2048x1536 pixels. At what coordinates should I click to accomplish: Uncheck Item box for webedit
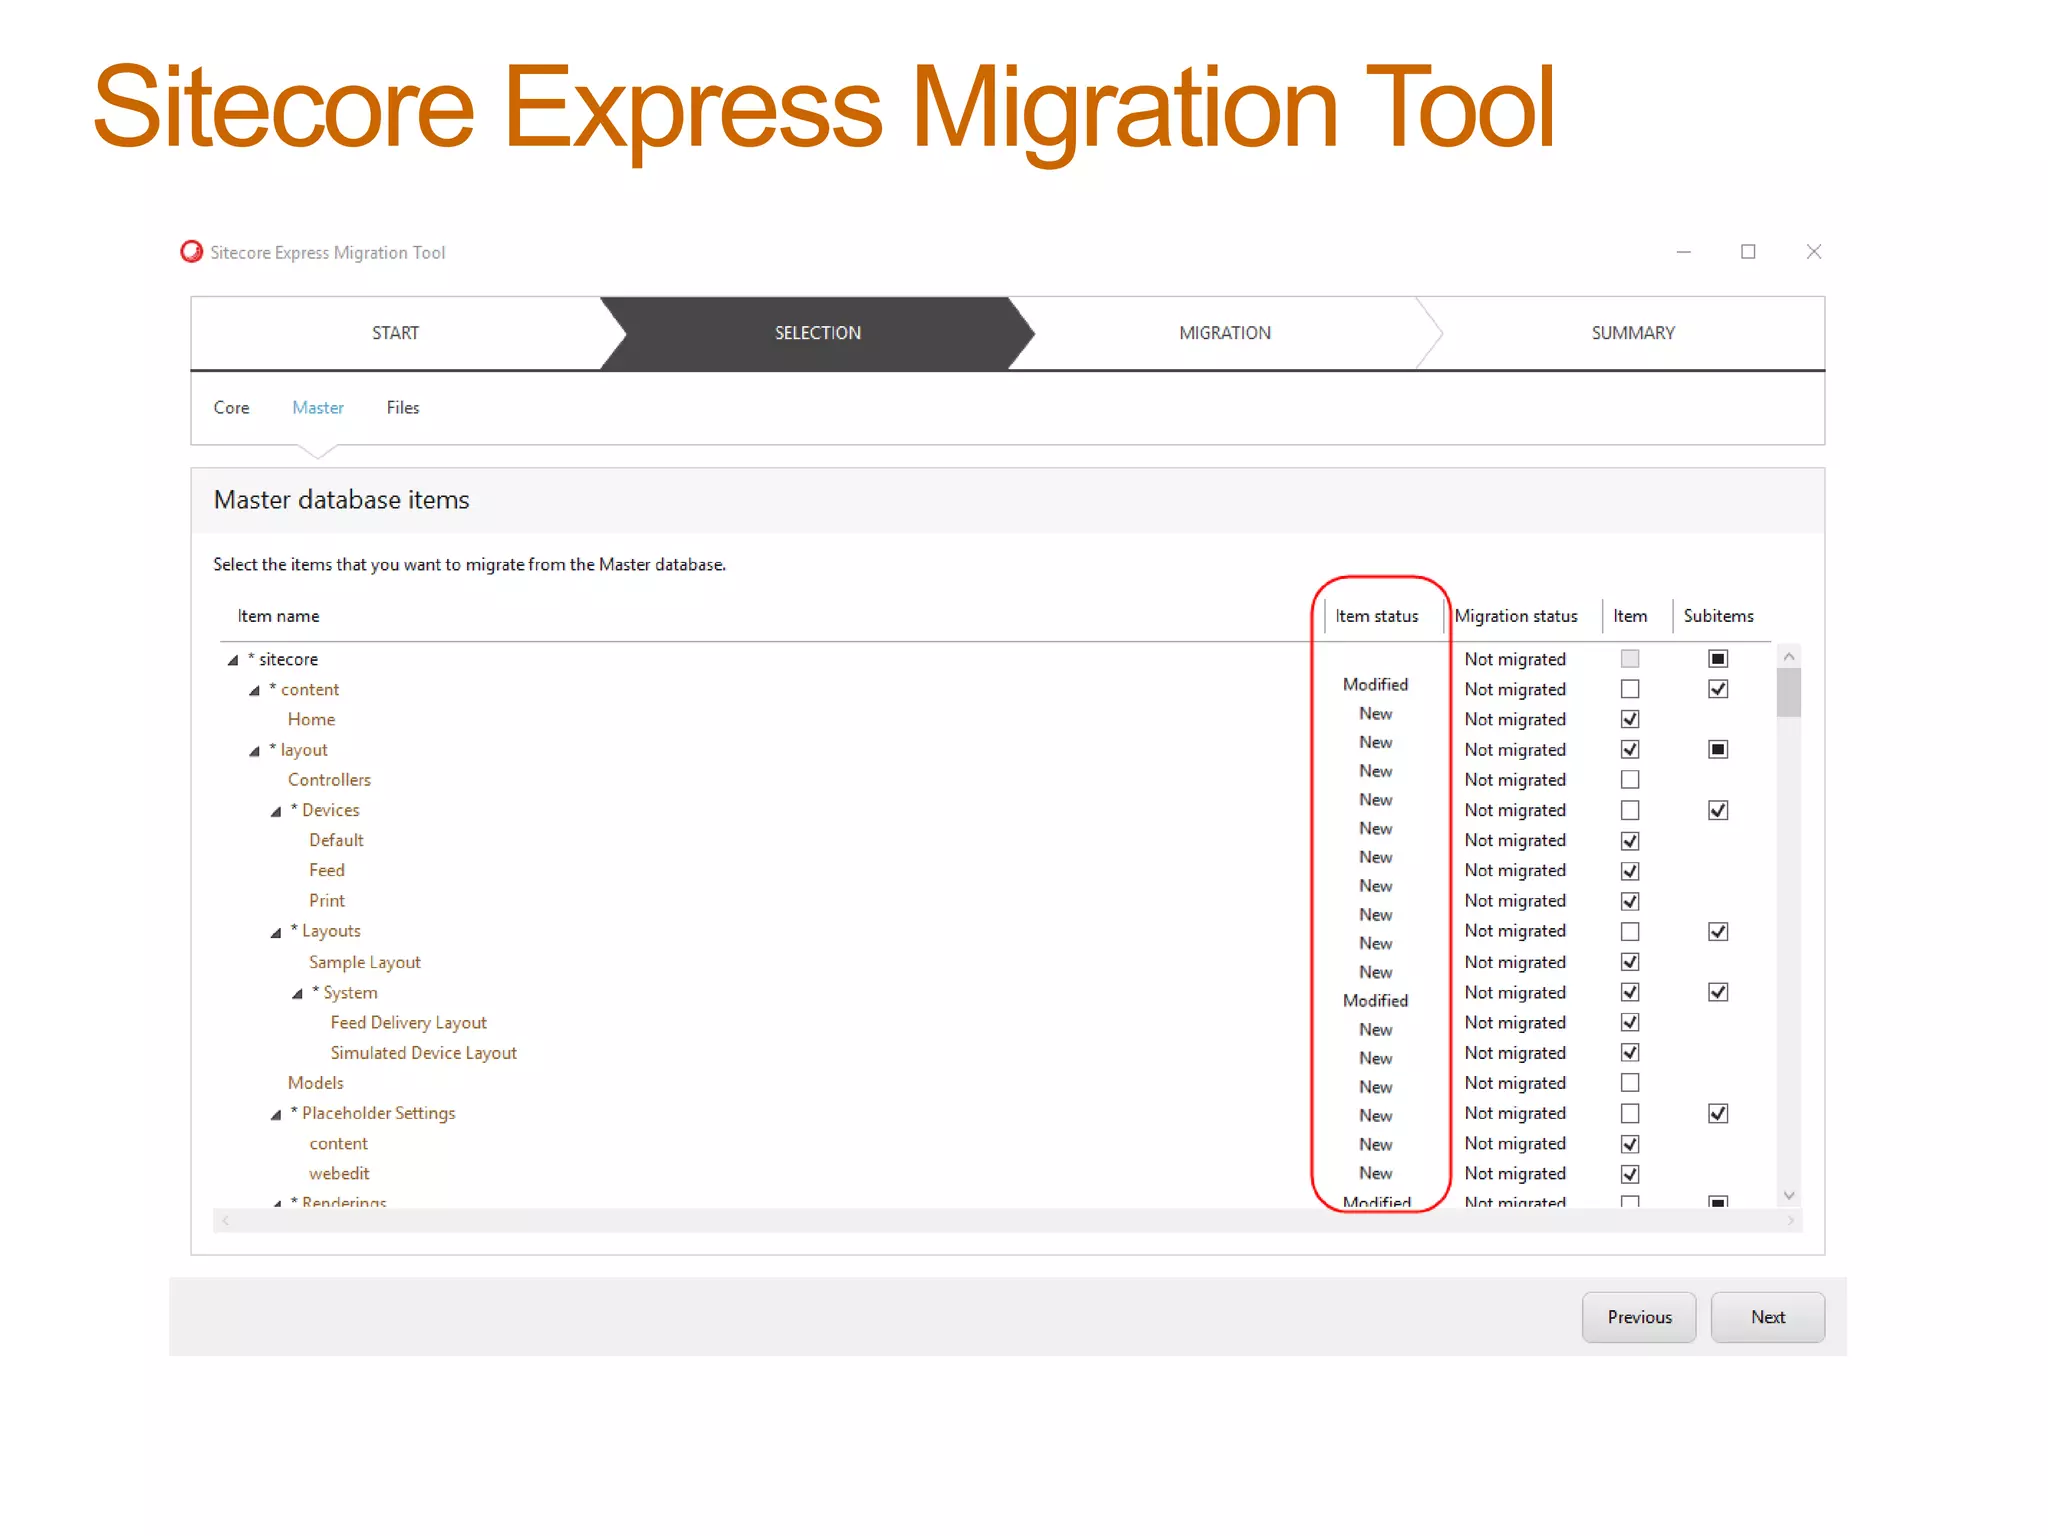click(1630, 1174)
